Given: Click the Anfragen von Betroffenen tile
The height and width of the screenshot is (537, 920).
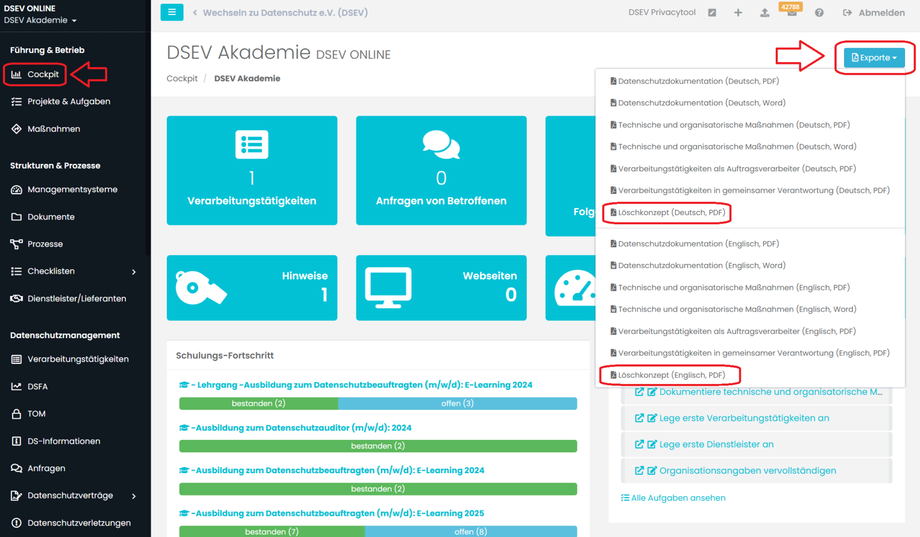Looking at the screenshot, I should (441, 170).
